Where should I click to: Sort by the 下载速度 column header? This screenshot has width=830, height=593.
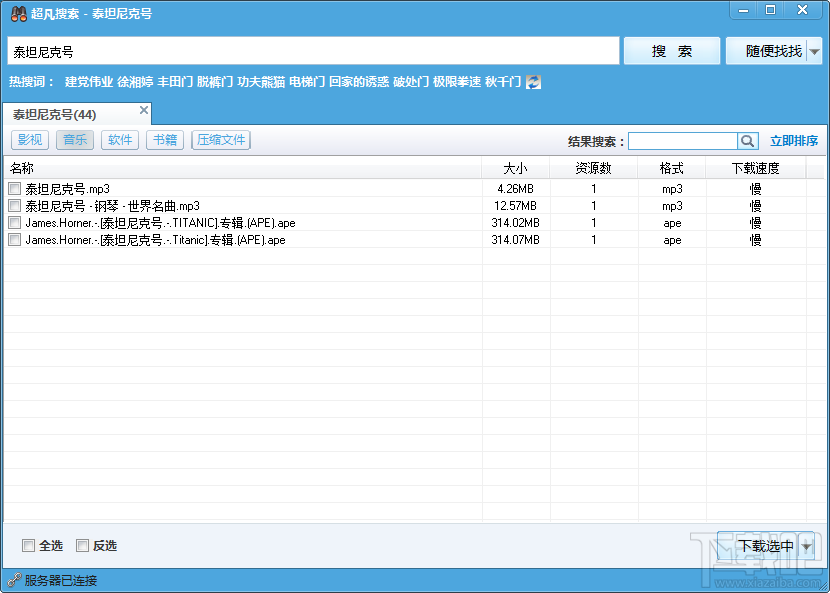tap(756, 168)
